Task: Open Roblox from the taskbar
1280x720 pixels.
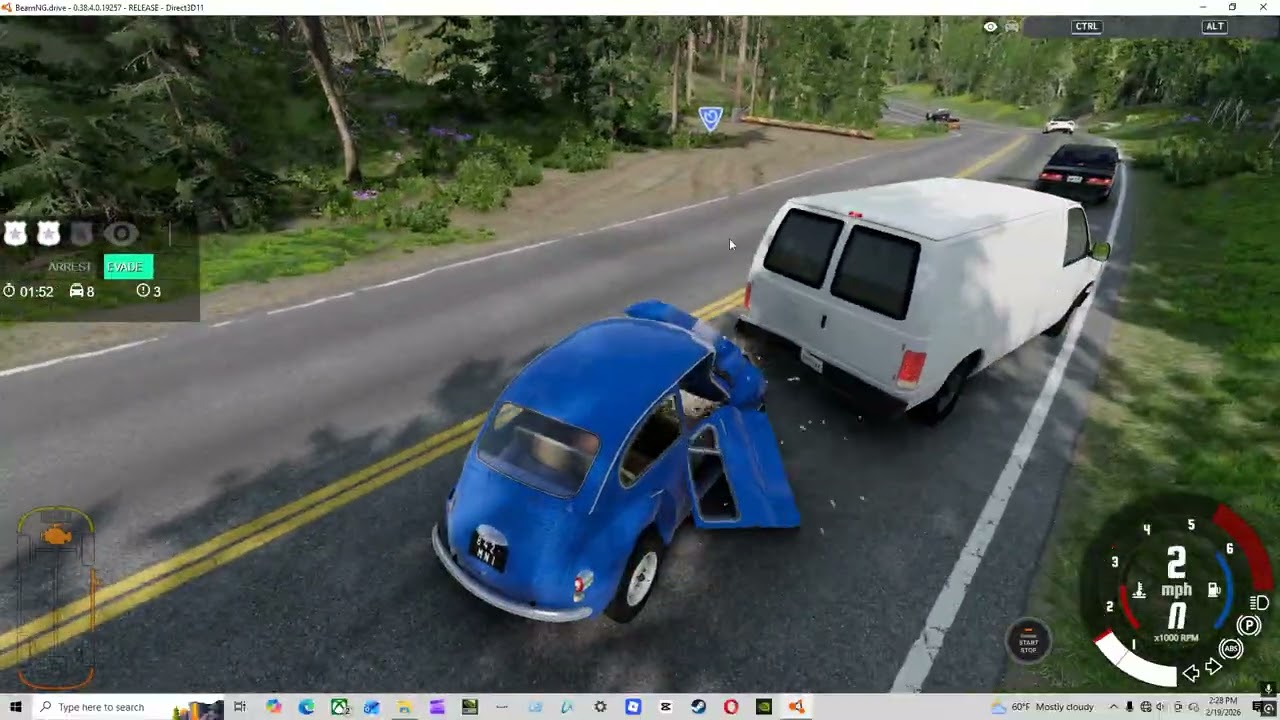Action: click(632, 707)
